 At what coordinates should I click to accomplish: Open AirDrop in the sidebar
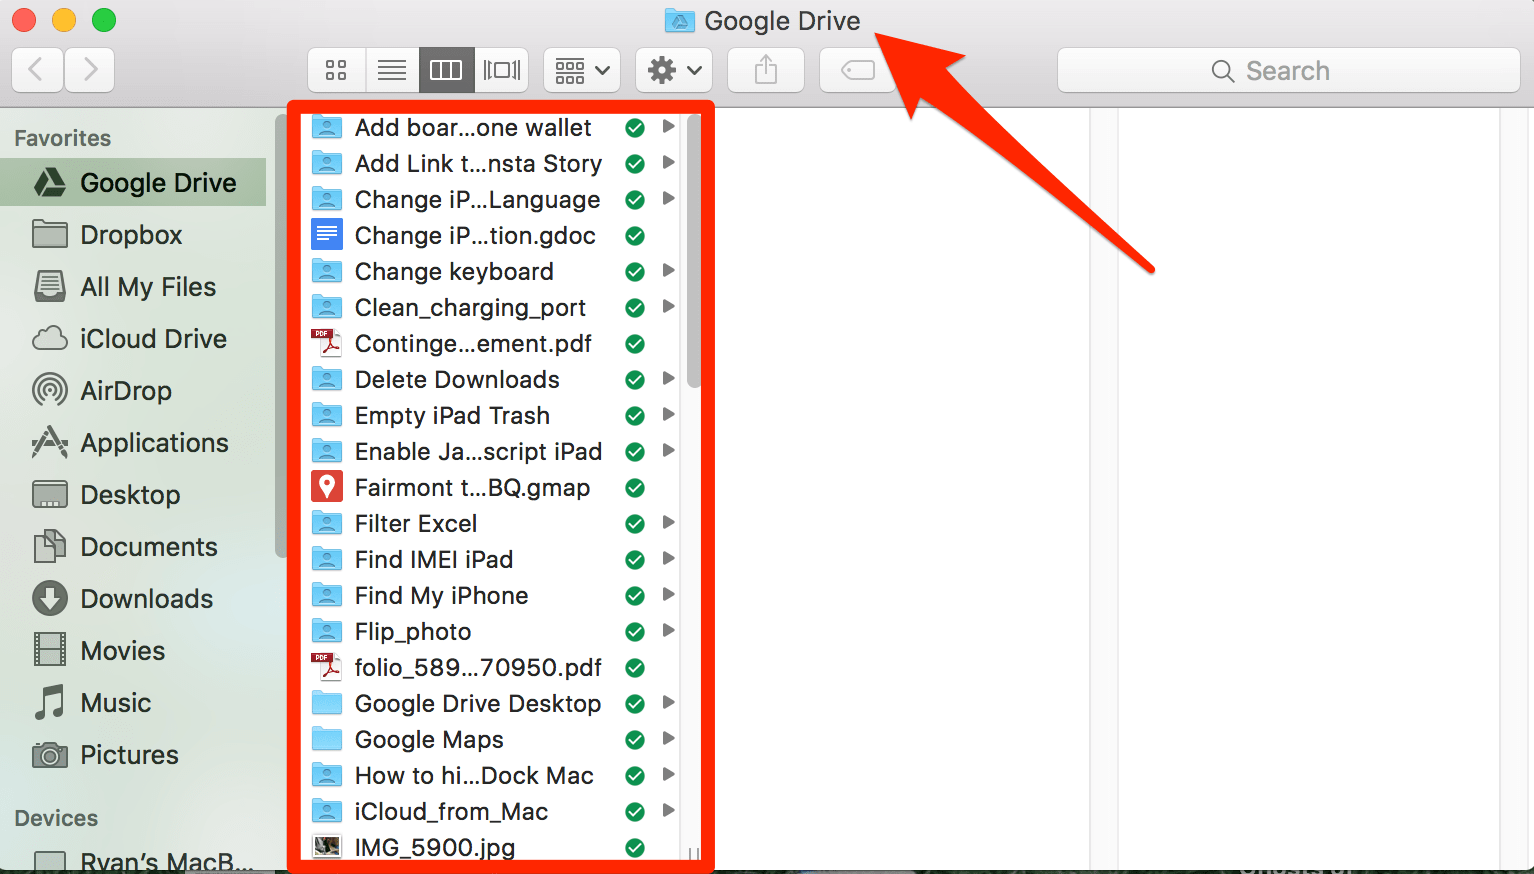133,391
